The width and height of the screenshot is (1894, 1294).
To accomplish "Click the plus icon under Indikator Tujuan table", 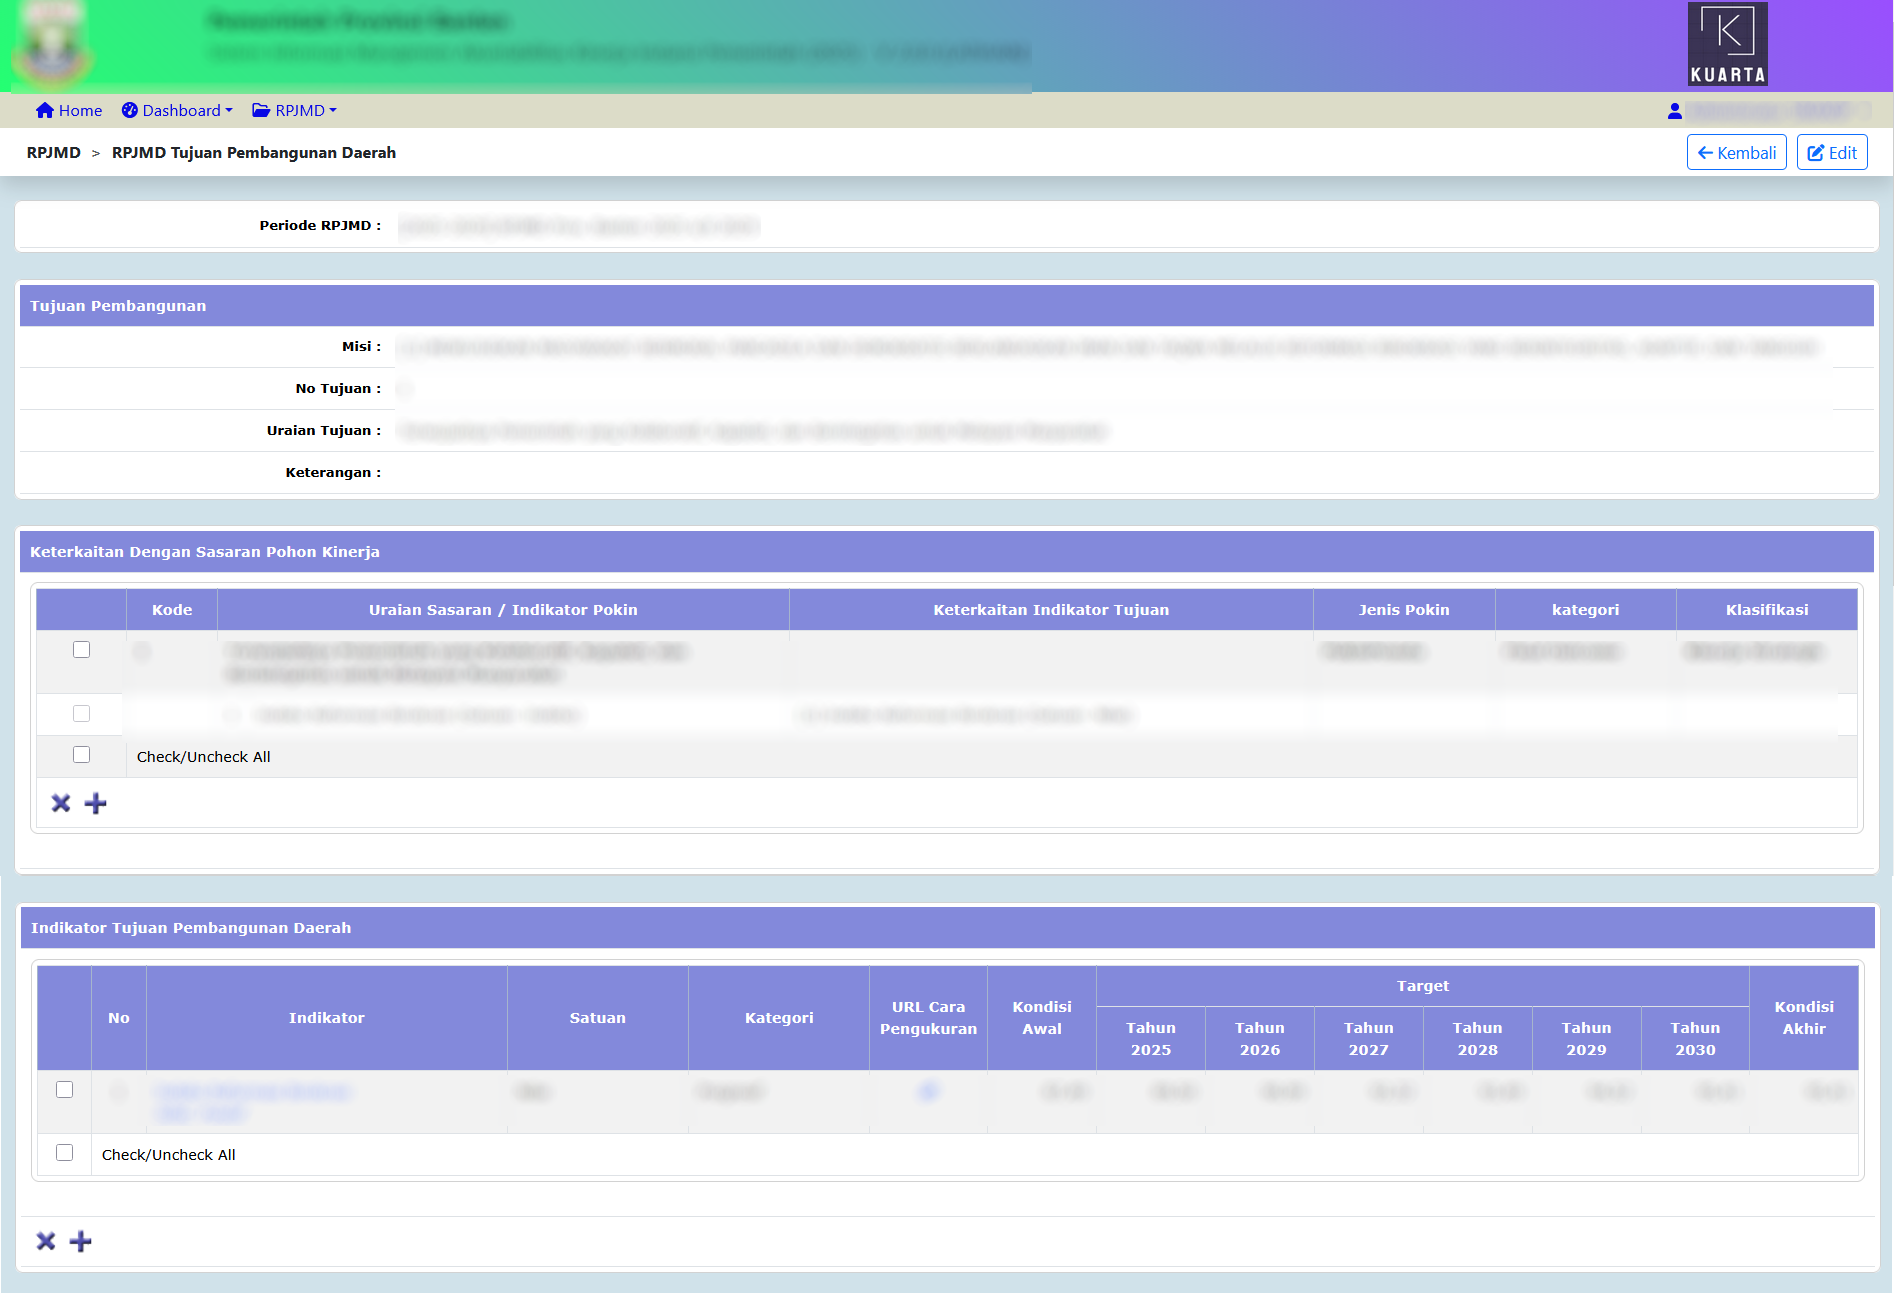I will [x=80, y=1241].
